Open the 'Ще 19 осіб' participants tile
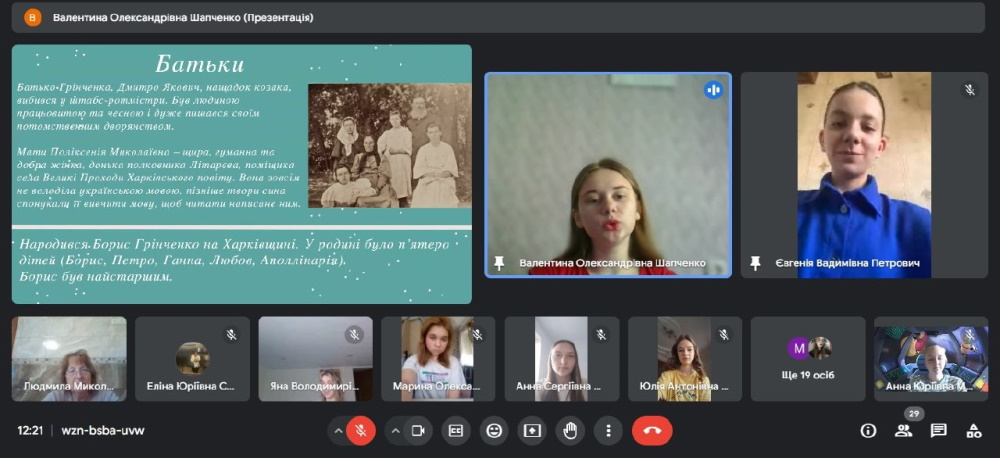This screenshot has height=458, width=1000. [x=808, y=359]
